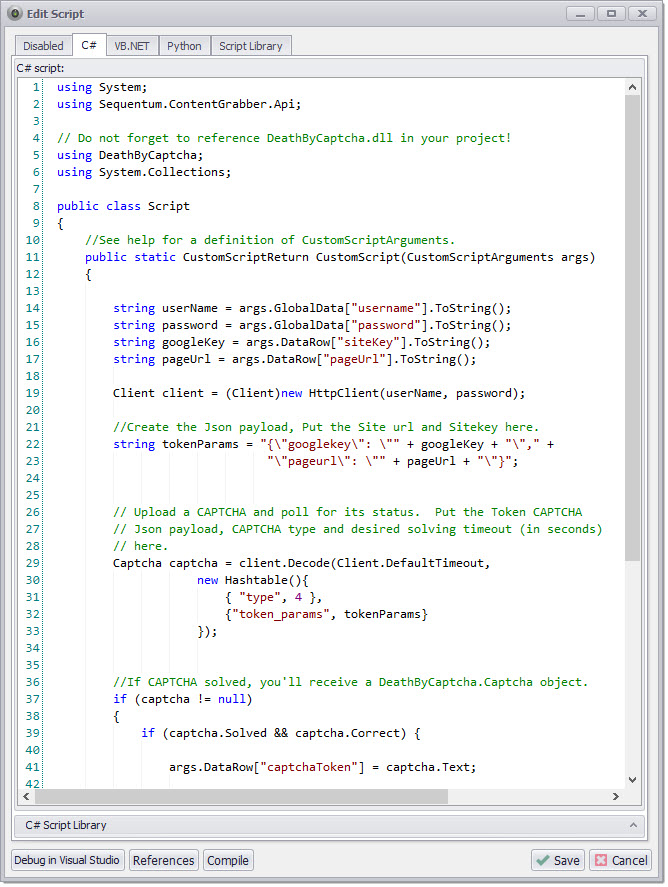Minimize the Edit Script window
Screen dimensions: 668x887
pyautogui.click(x=582, y=13)
